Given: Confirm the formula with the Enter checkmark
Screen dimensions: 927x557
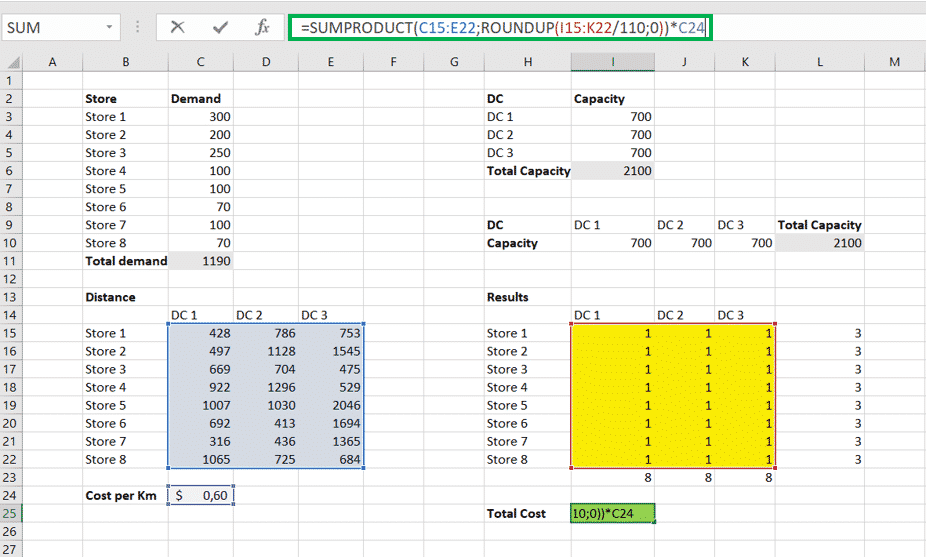Looking at the screenshot, I should pyautogui.click(x=220, y=27).
